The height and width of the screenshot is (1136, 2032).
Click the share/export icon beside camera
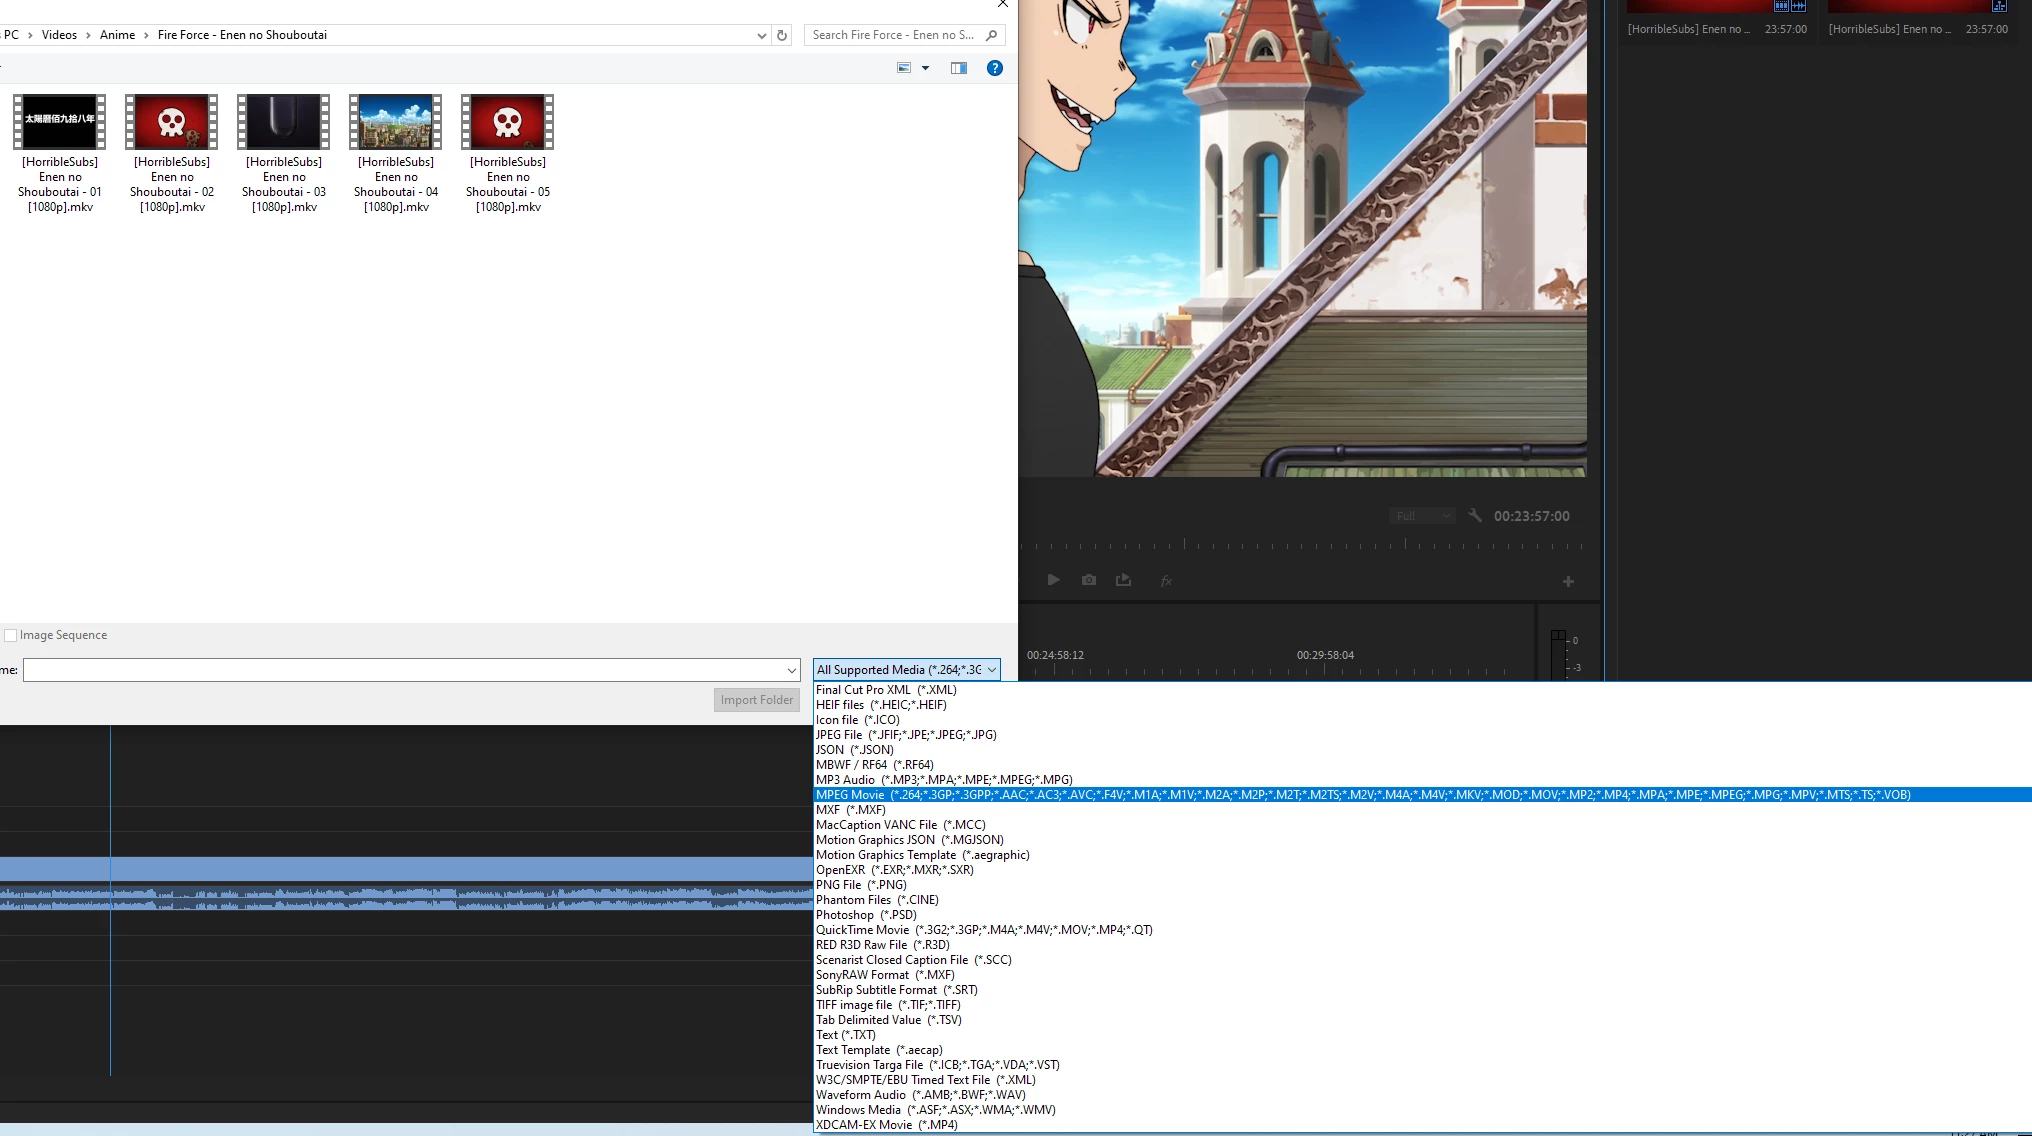[x=1123, y=580]
